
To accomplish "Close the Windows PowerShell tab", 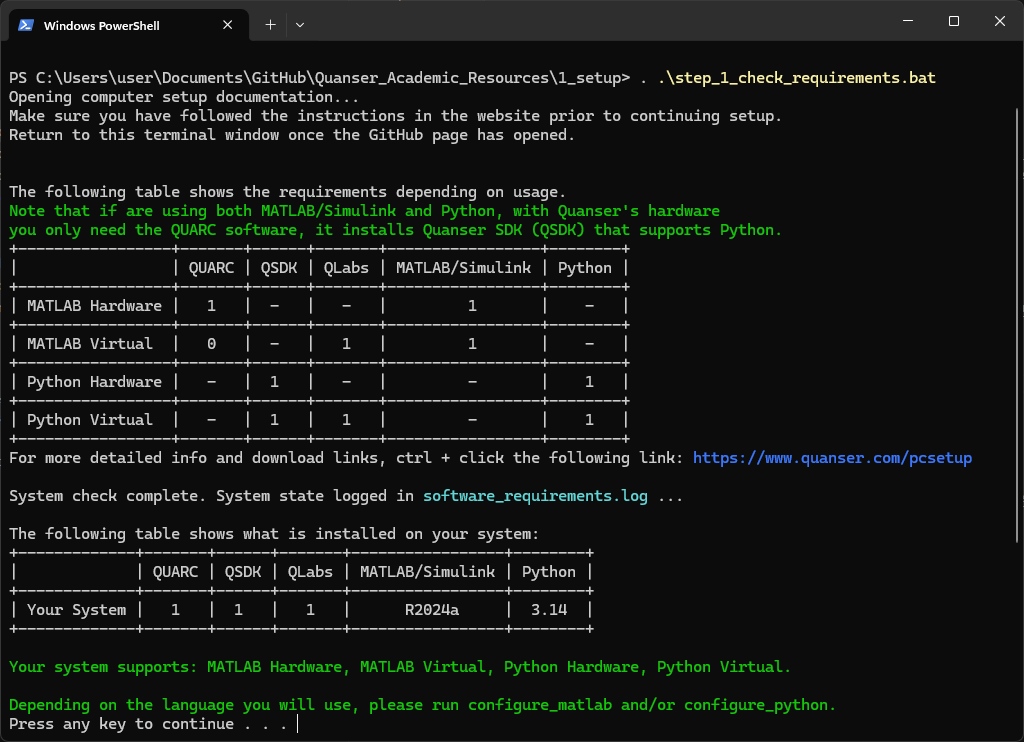I will click(x=227, y=25).
